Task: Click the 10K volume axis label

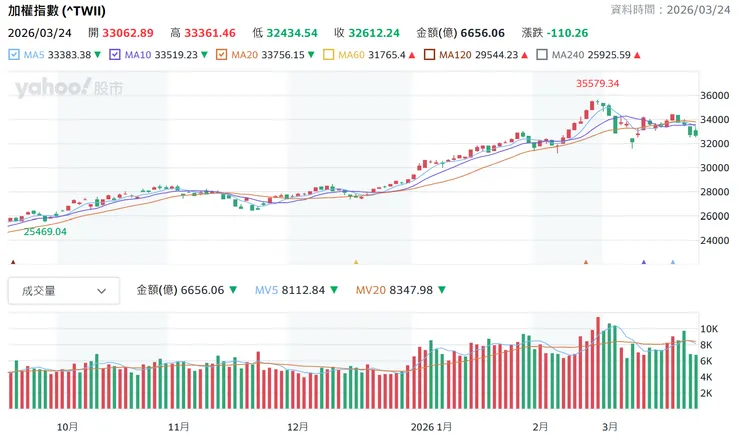Action: (x=709, y=329)
